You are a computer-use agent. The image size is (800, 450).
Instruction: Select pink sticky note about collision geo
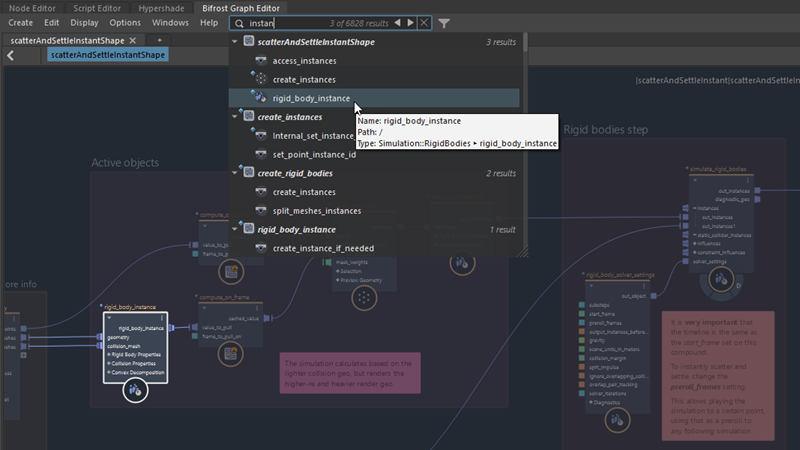tap(350, 373)
